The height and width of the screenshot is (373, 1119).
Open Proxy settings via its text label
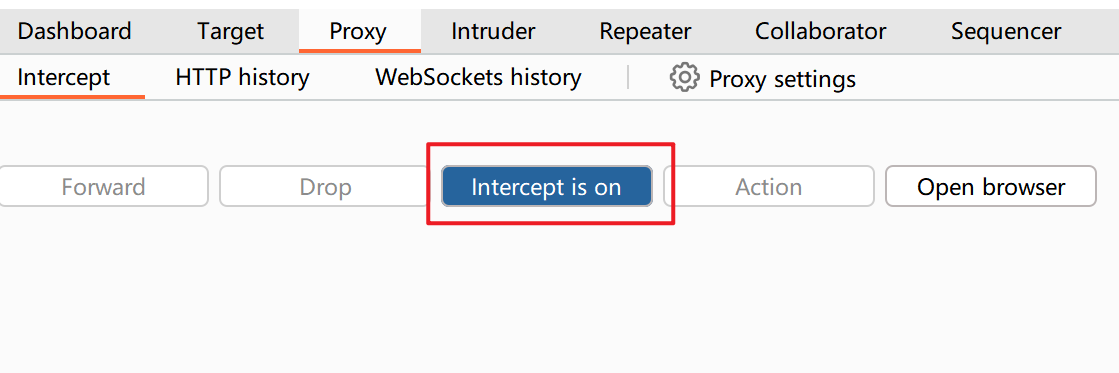coord(782,79)
